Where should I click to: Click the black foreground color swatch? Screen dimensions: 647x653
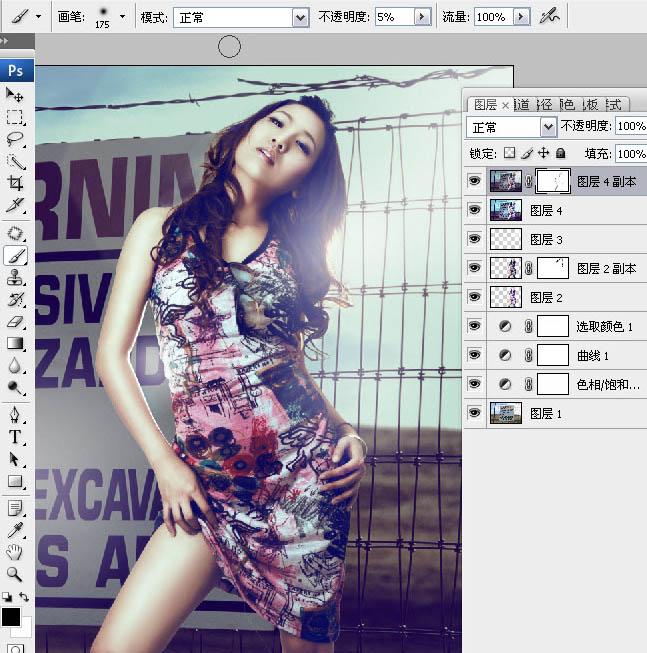(x=11, y=617)
